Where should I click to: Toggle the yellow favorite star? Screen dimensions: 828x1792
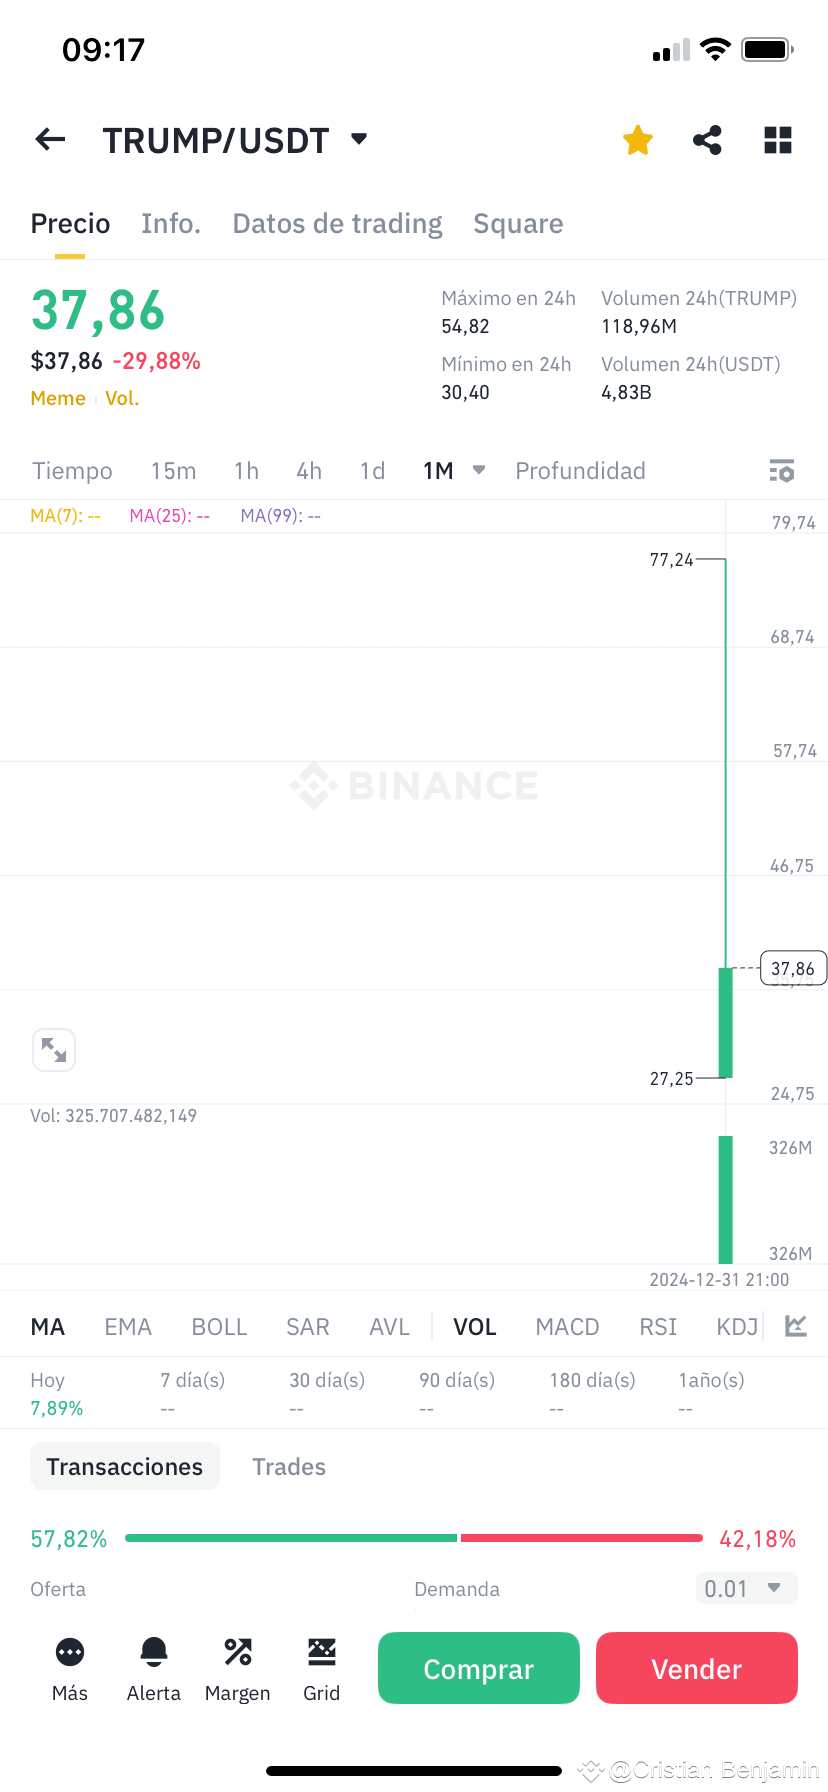pyautogui.click(x=638, y=141)
